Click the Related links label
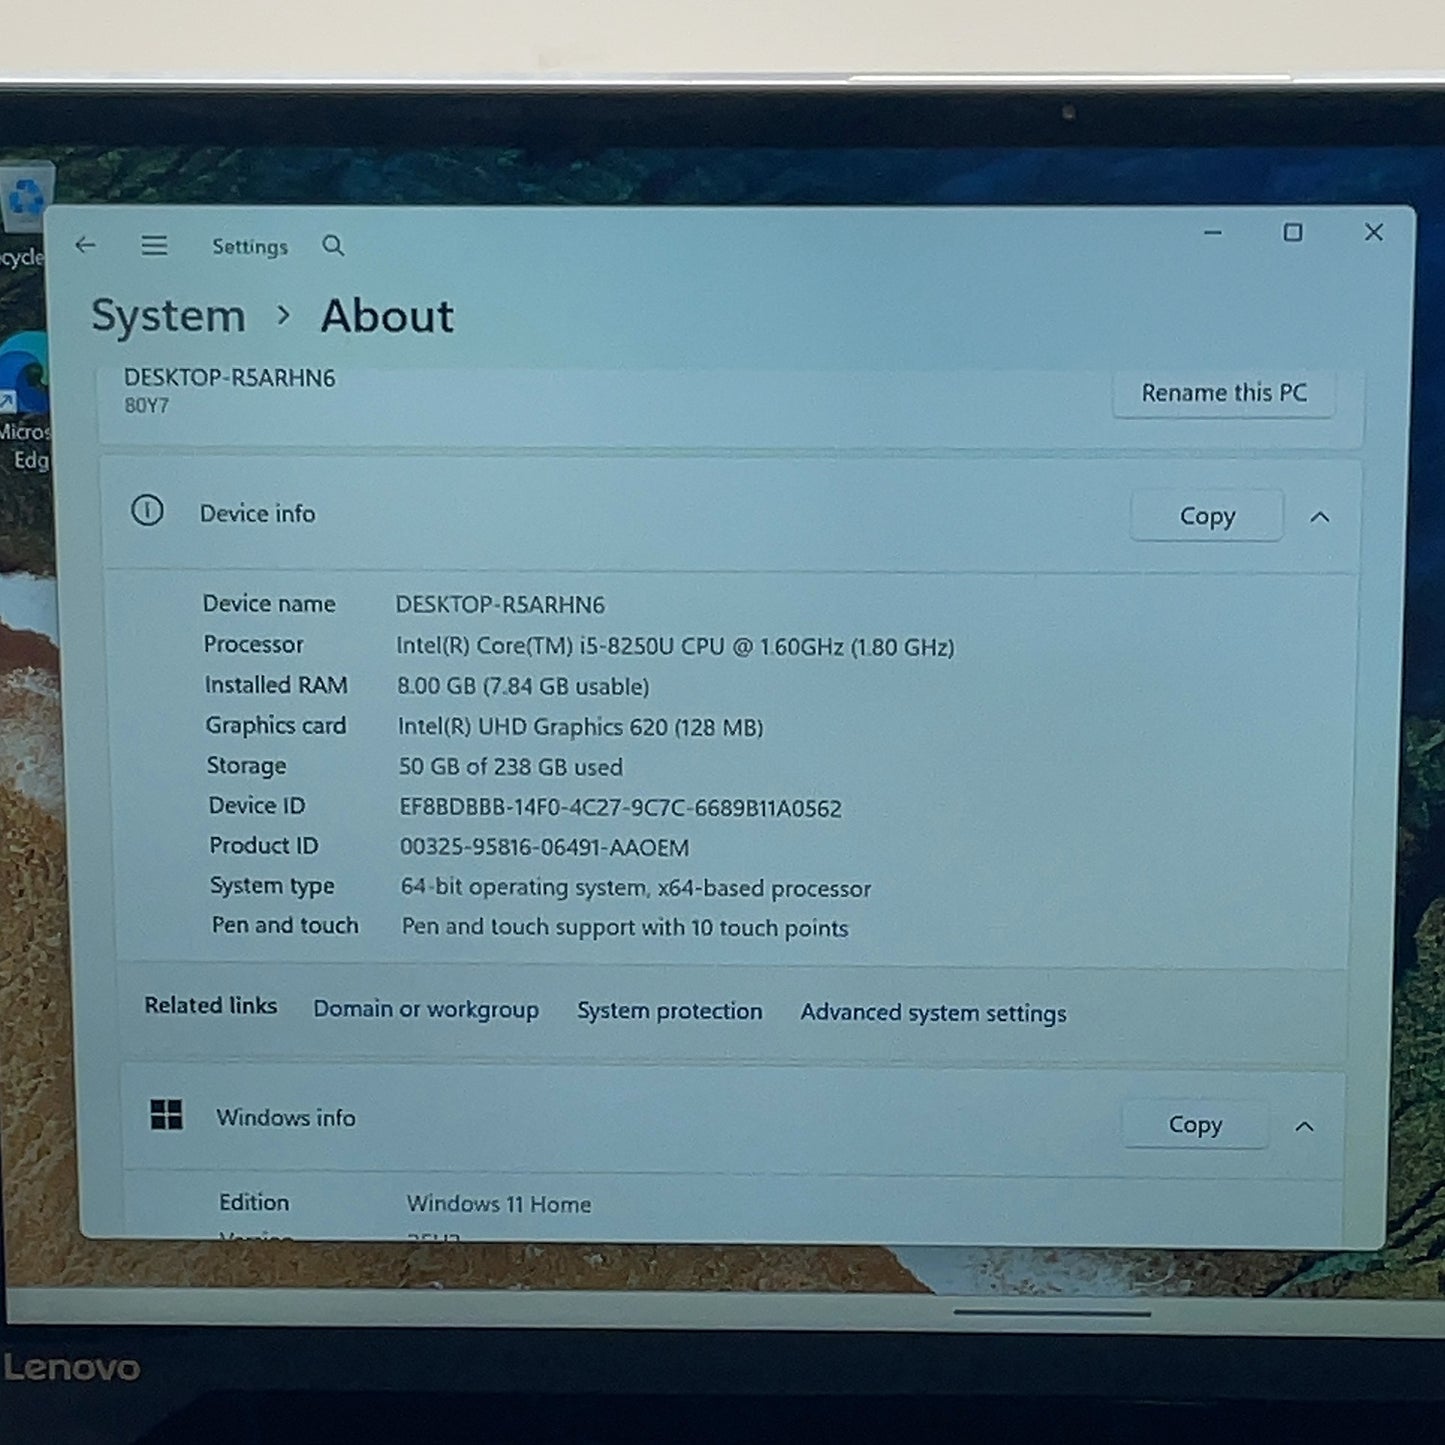Image resolution: width=1445 pixels, height=1445 pixels. tap(210, 1005)
